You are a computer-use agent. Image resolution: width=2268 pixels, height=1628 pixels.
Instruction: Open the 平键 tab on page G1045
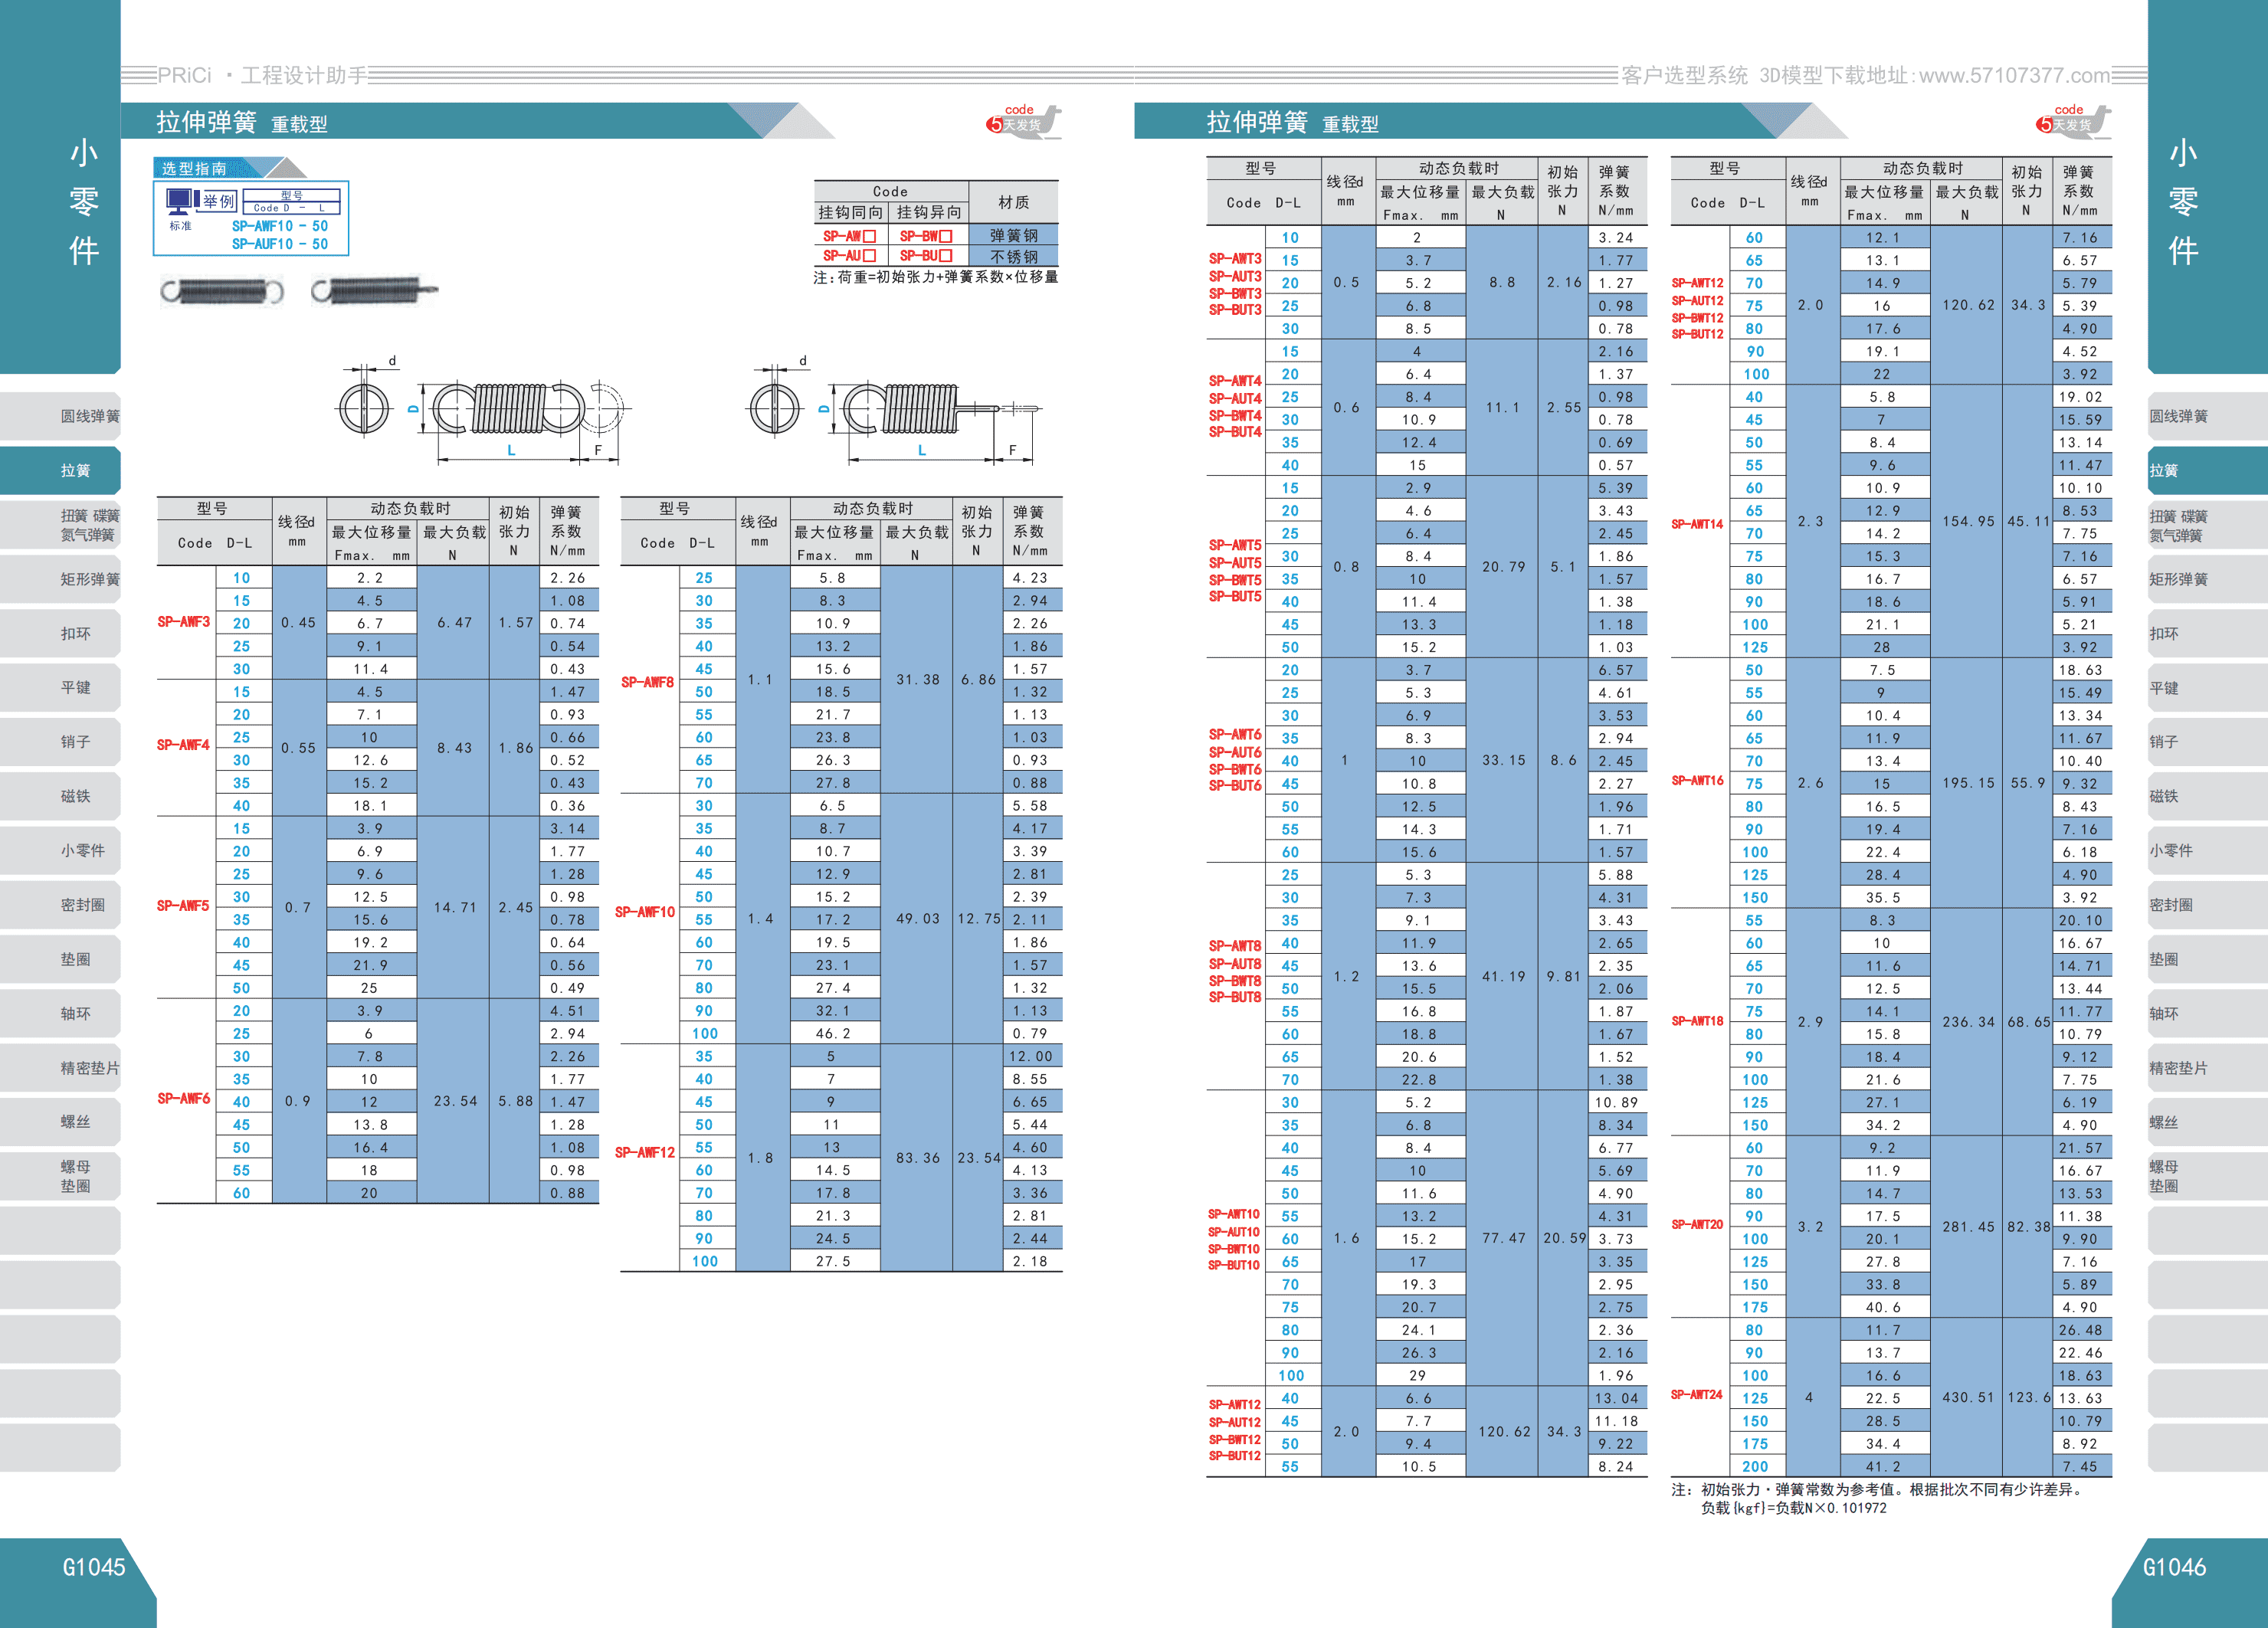[x=61, y=687]
